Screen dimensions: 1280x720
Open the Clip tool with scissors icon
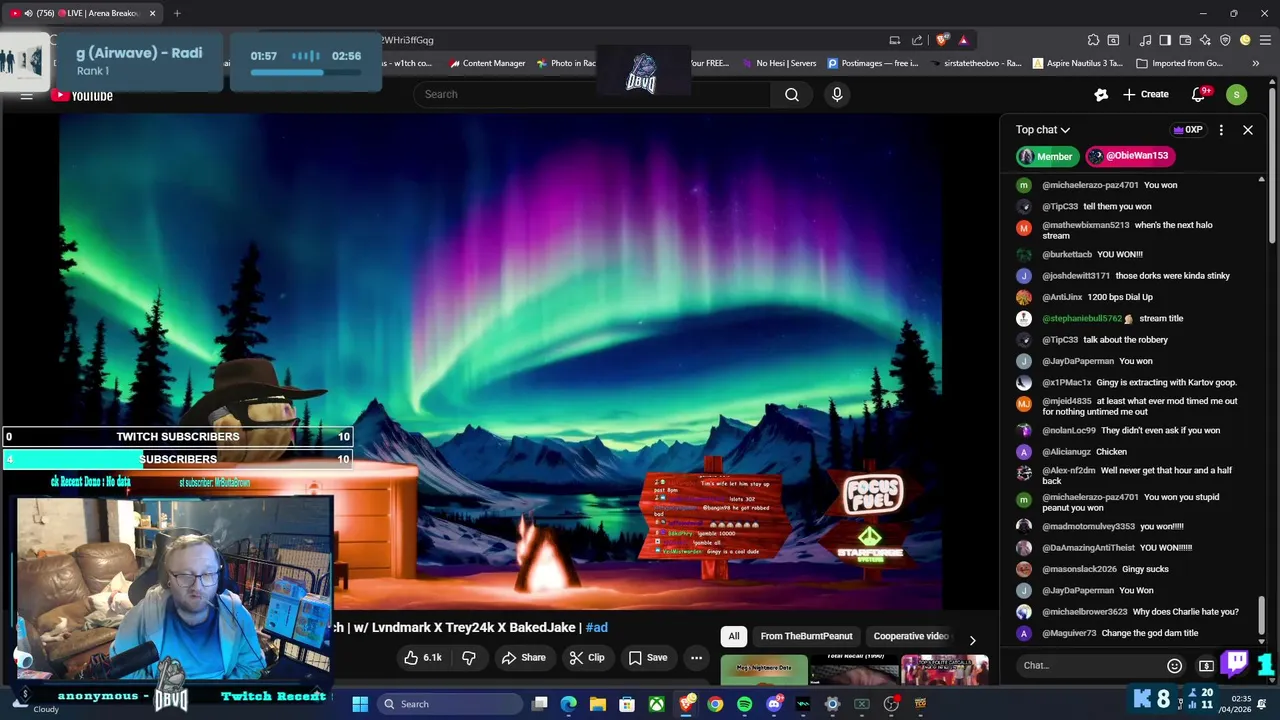[586, 657]
